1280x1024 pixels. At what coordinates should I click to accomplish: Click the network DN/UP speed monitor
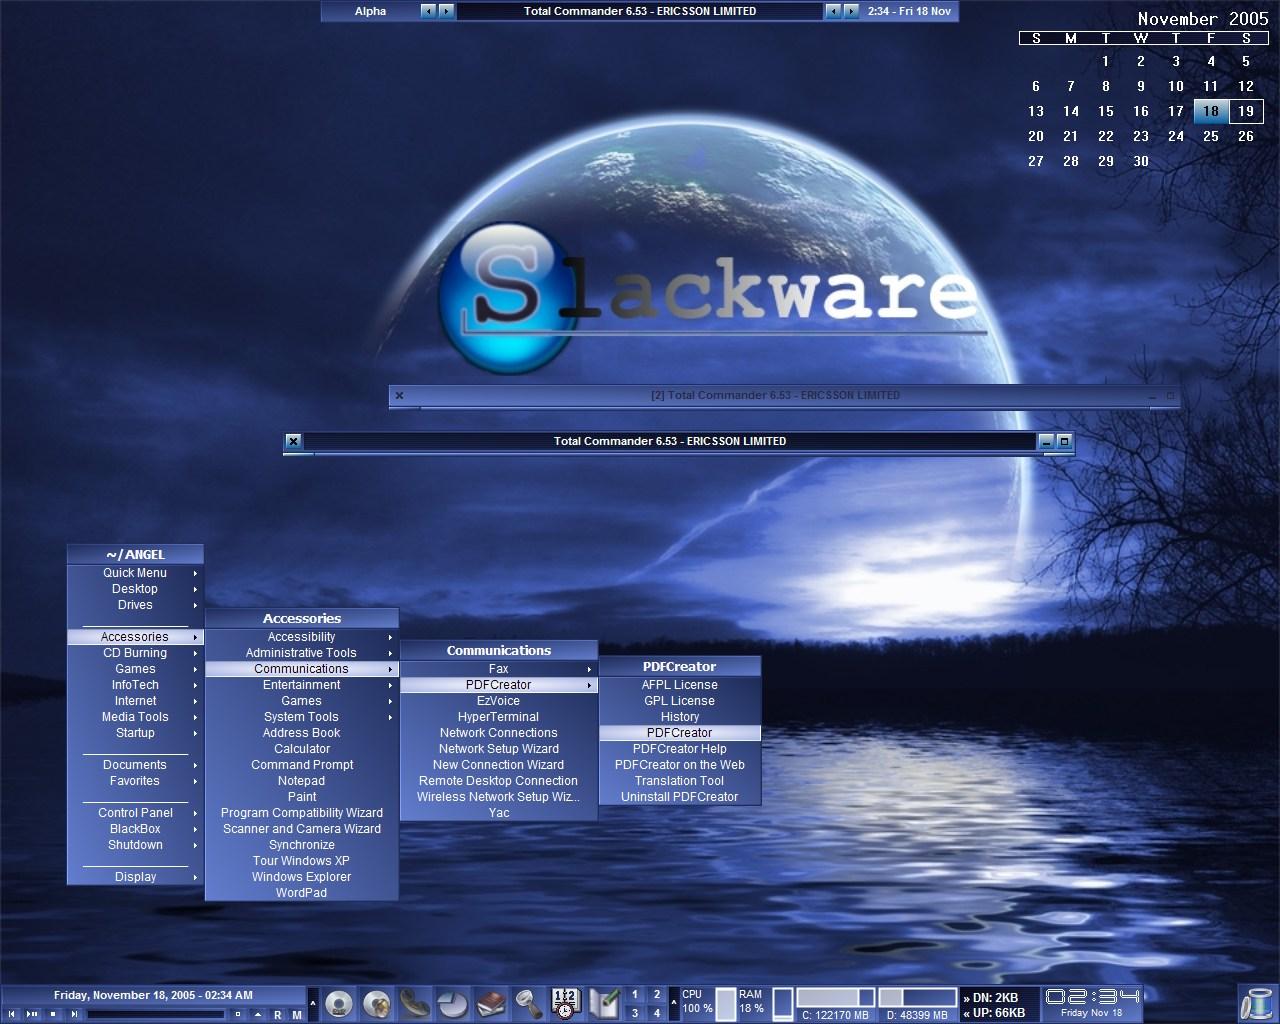pyautogui.click(x=1000, y=1004)
